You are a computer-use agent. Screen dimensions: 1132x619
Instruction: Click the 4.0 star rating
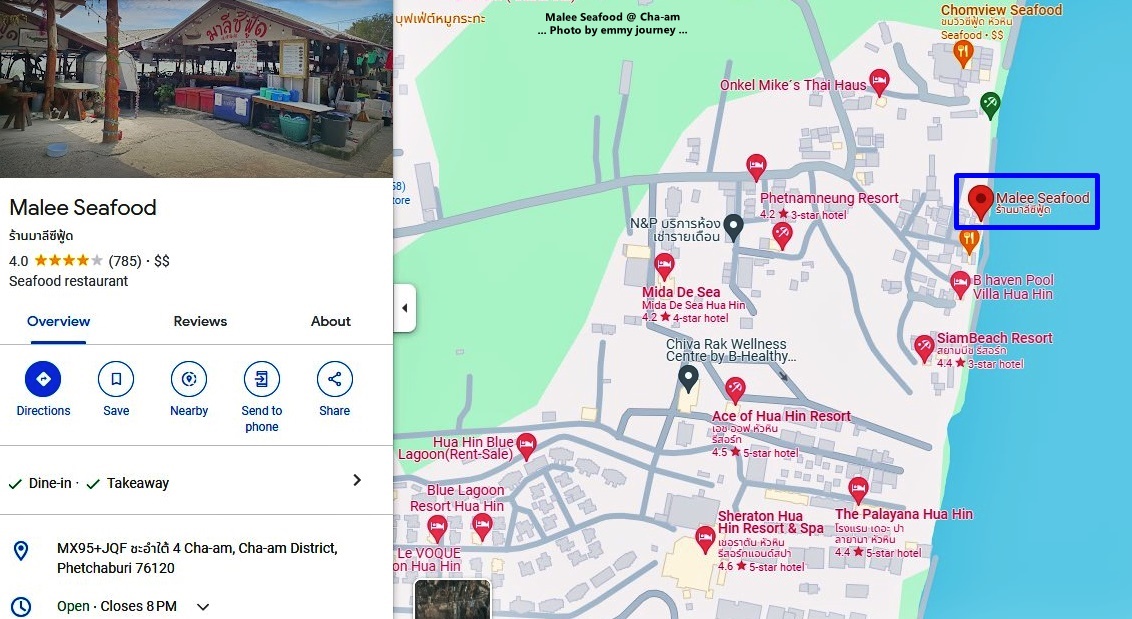coord(56,261)
